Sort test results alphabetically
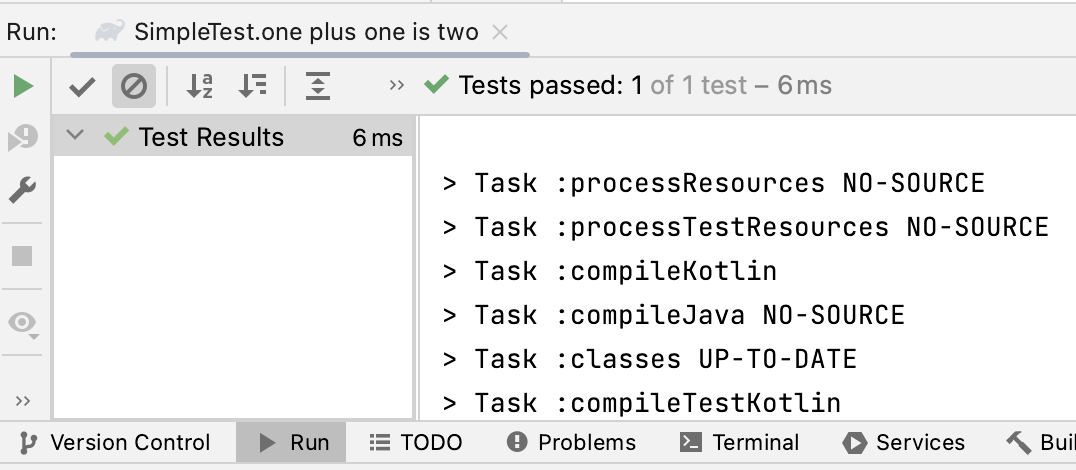This screenshot has width=1076, height=470. coord(200,86)
